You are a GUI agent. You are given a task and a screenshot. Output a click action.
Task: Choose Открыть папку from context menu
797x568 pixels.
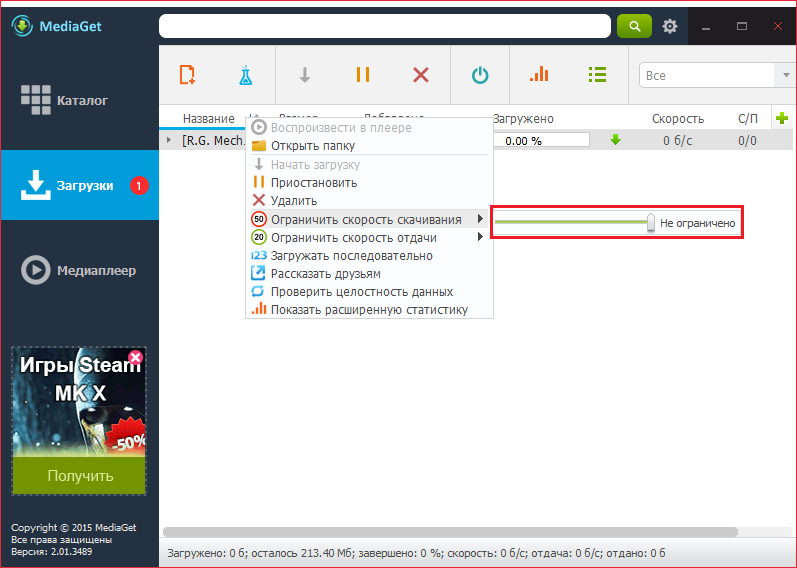click(x=369, y=146)
